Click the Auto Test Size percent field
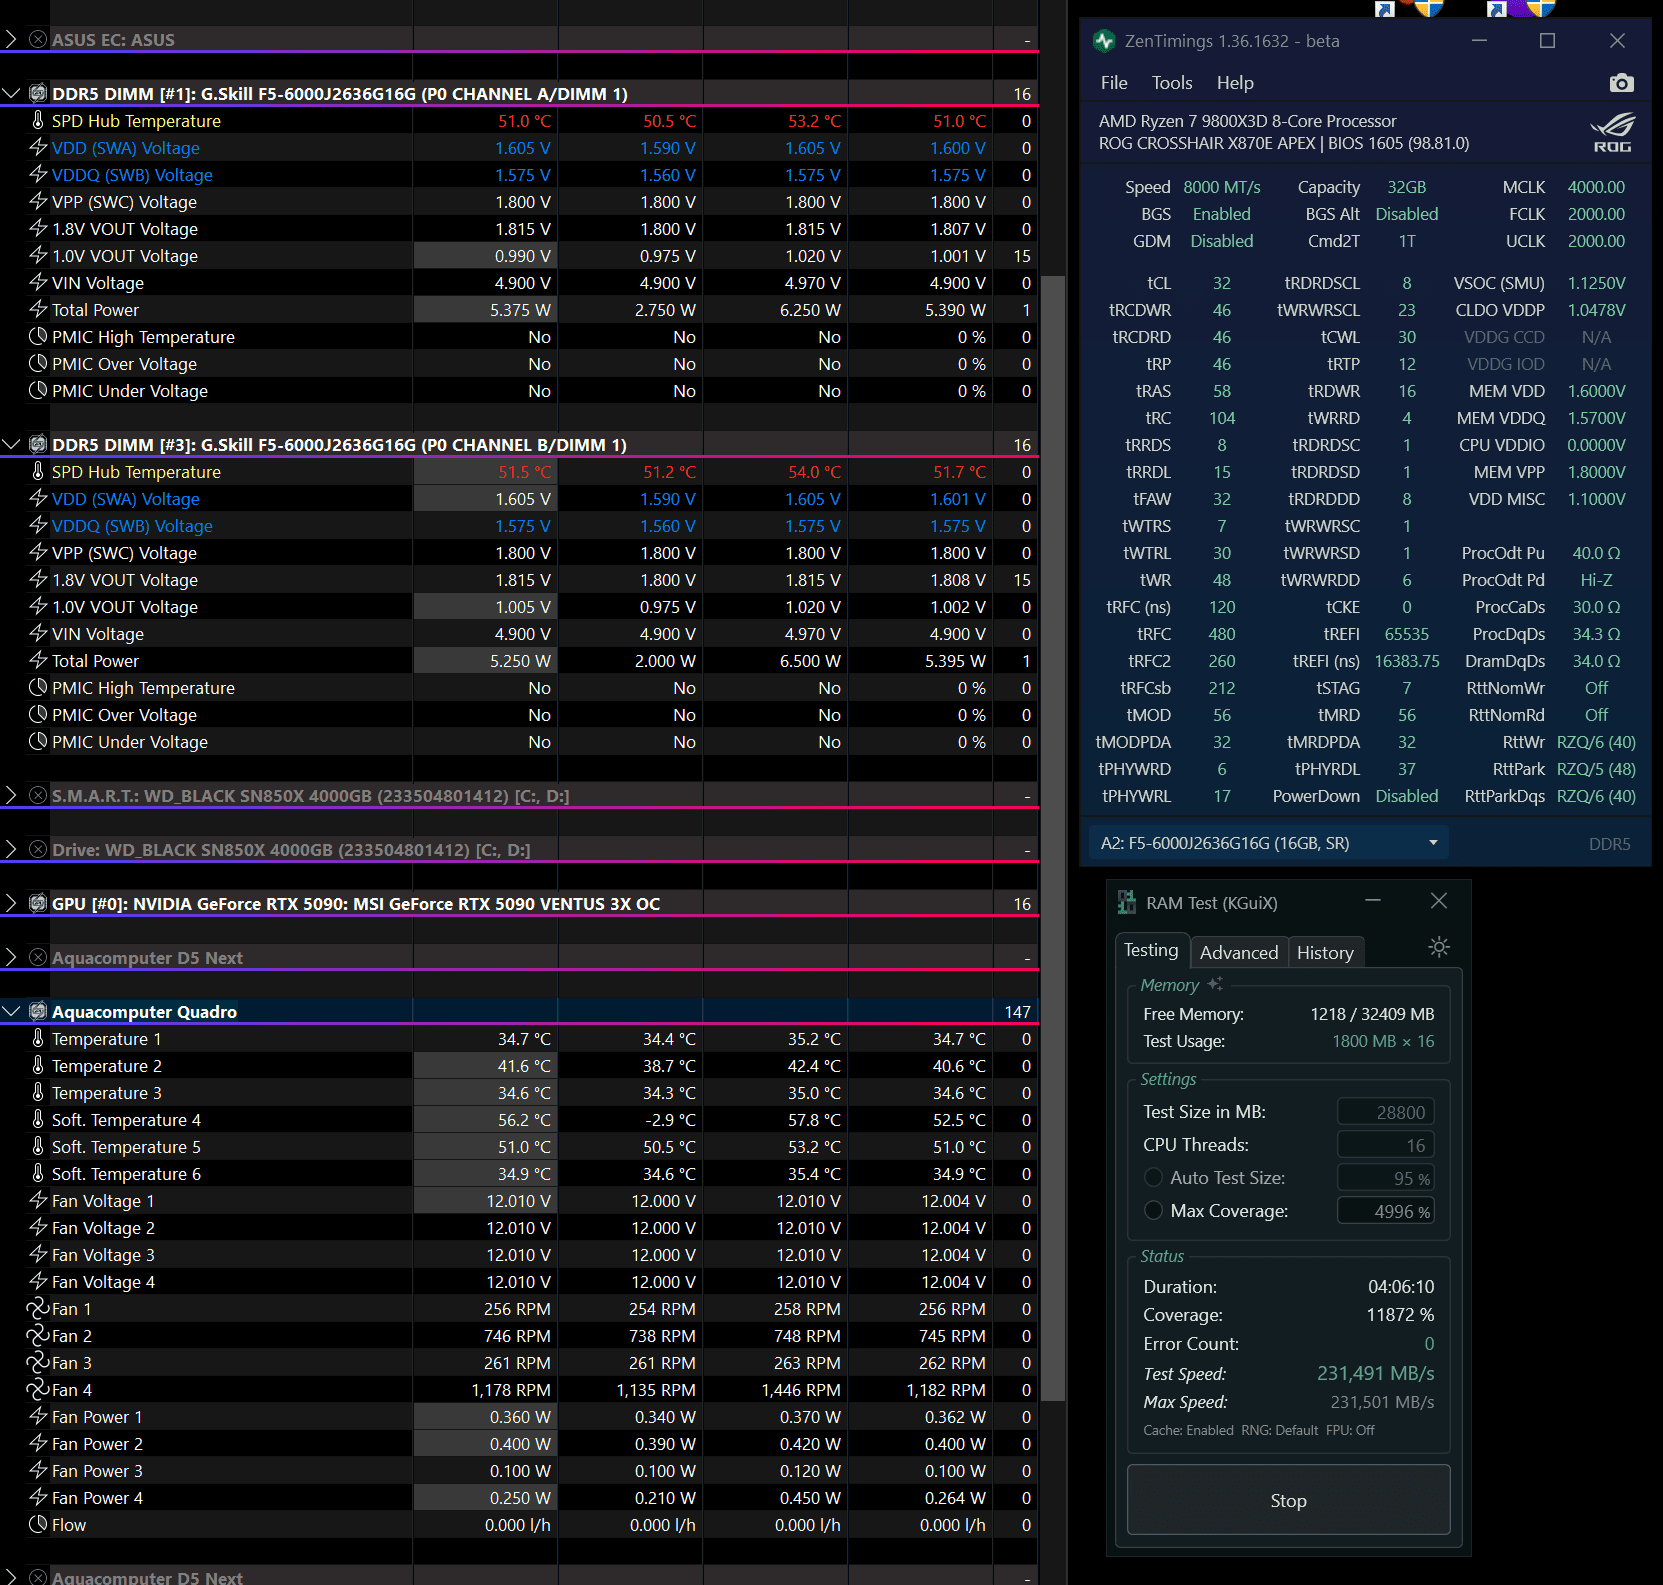The image size is (1663, 1585). (x=1385, y=1178)
